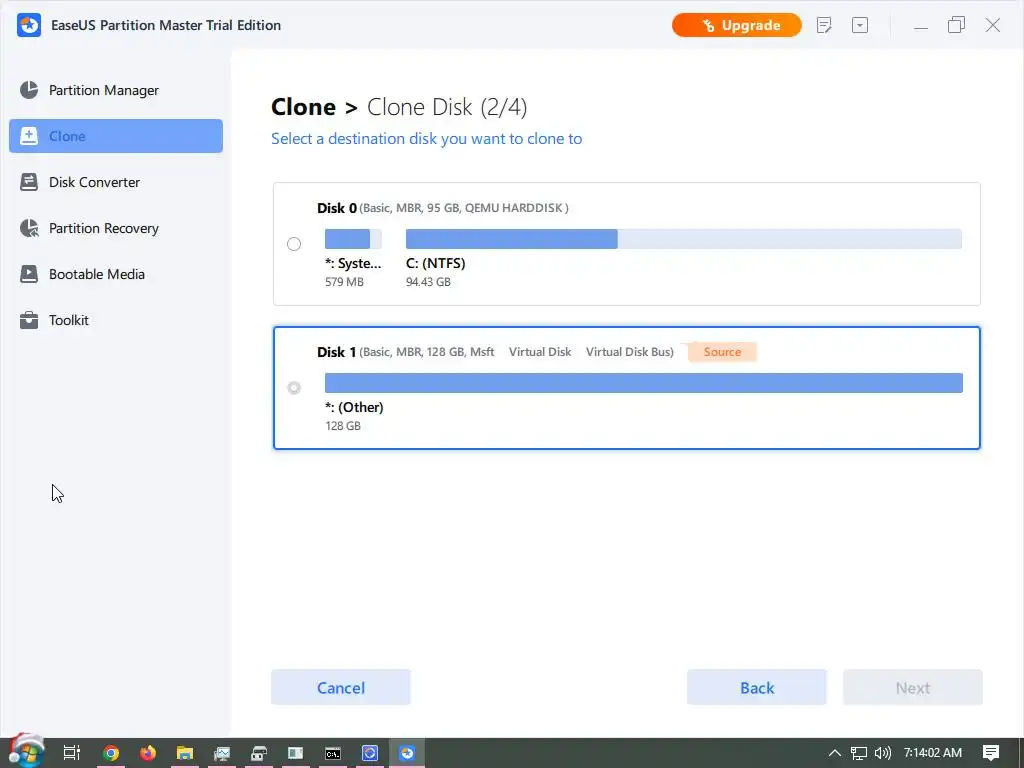
Task: Open File Explorer from the taskbar
Action: [185, 753]
